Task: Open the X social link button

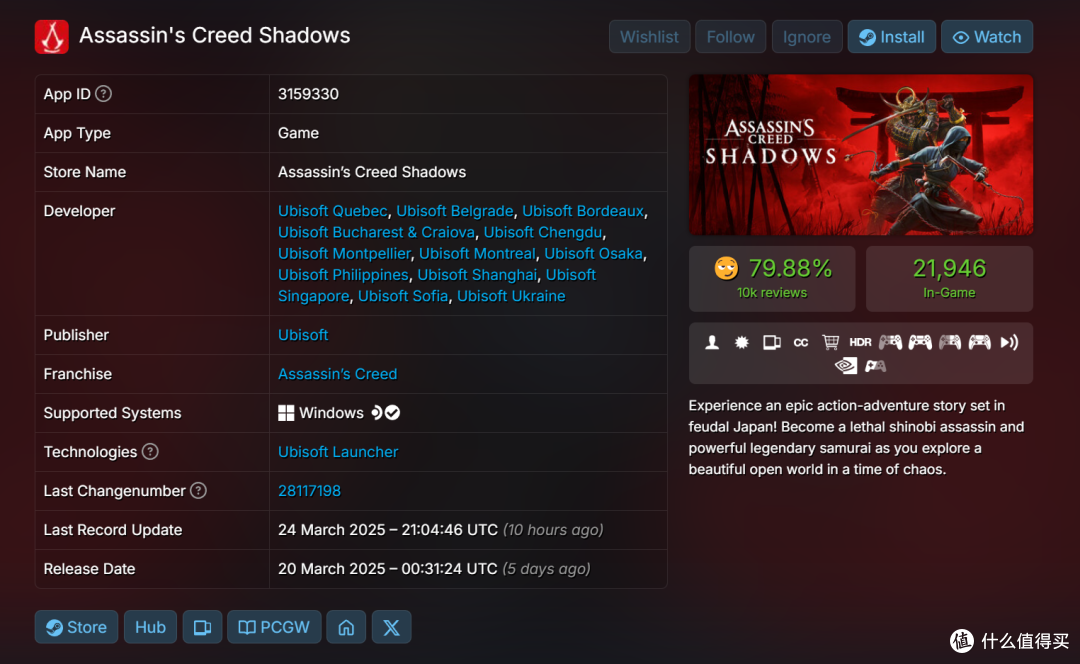Action: [x=391, y=627]
